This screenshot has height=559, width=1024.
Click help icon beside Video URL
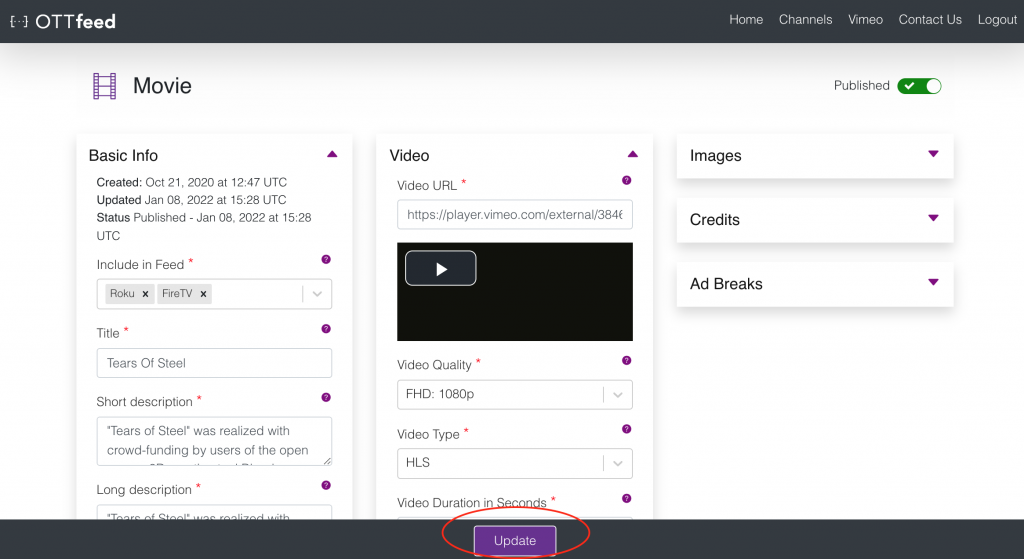coord(627,180)
